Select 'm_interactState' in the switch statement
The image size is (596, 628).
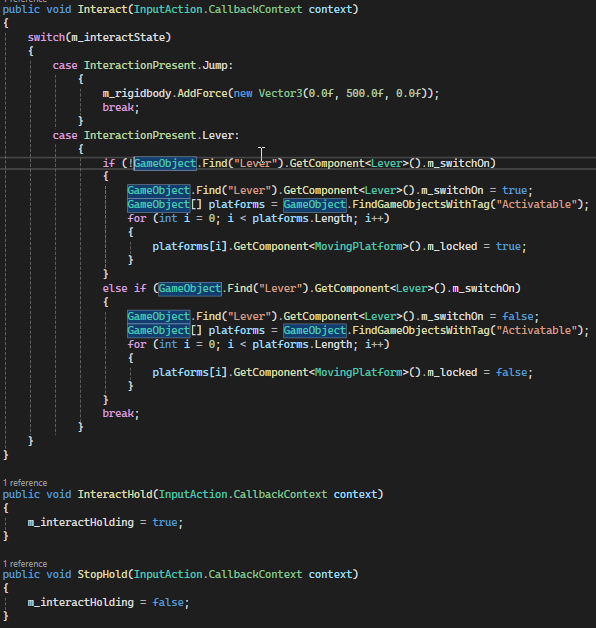[x=118, y=37]
